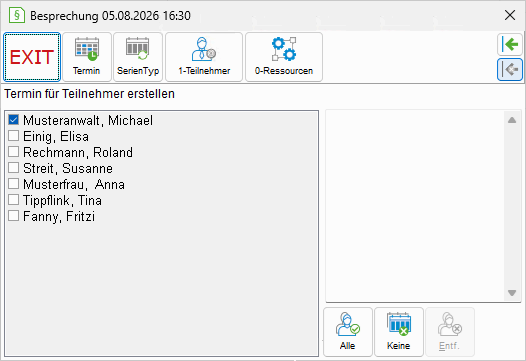Open the 1-Teilnehmer participants tab

tap(204, 57)
